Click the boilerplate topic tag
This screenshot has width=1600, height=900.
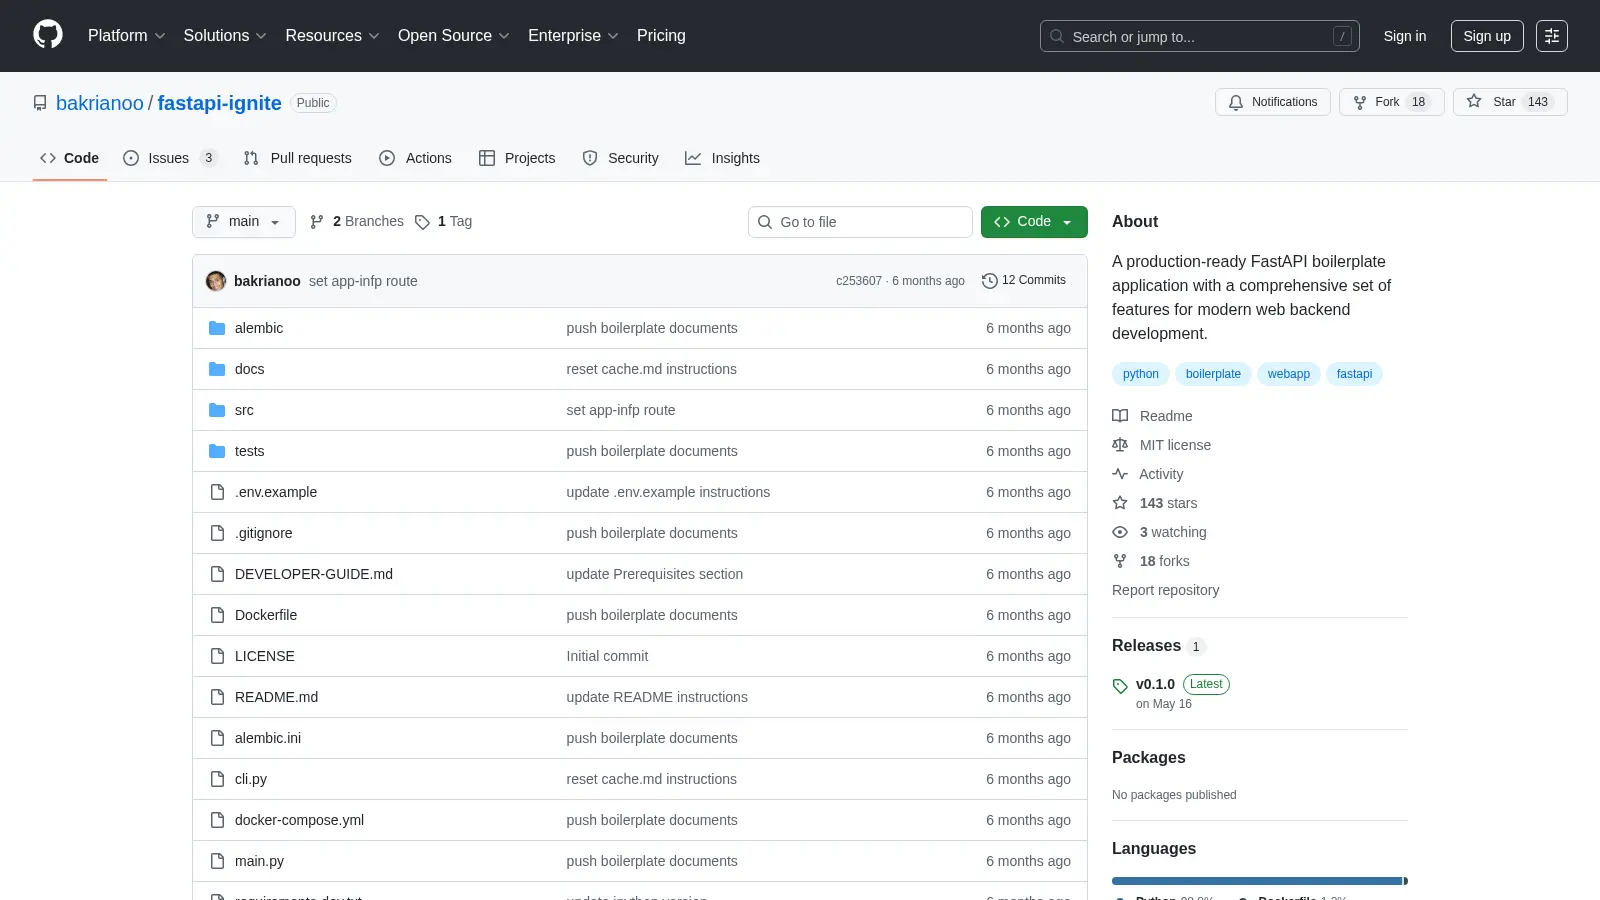pyautogui.click(x=1213, y=374)
